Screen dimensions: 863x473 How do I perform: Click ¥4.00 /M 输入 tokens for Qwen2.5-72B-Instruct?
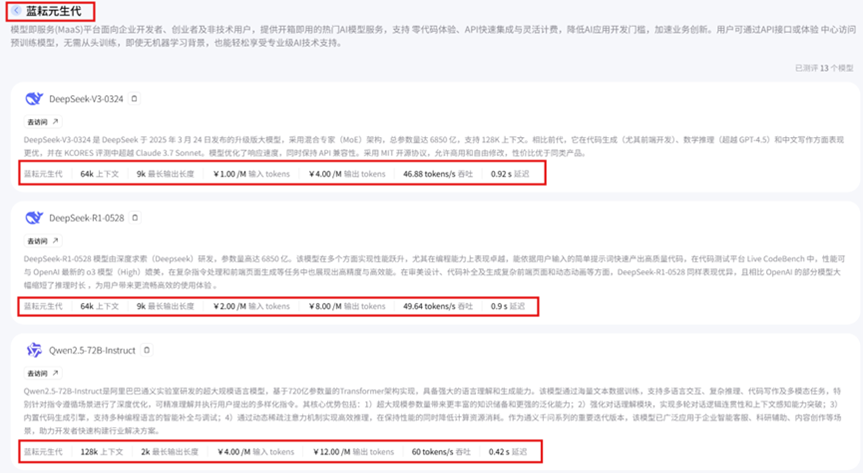point(256,452)
